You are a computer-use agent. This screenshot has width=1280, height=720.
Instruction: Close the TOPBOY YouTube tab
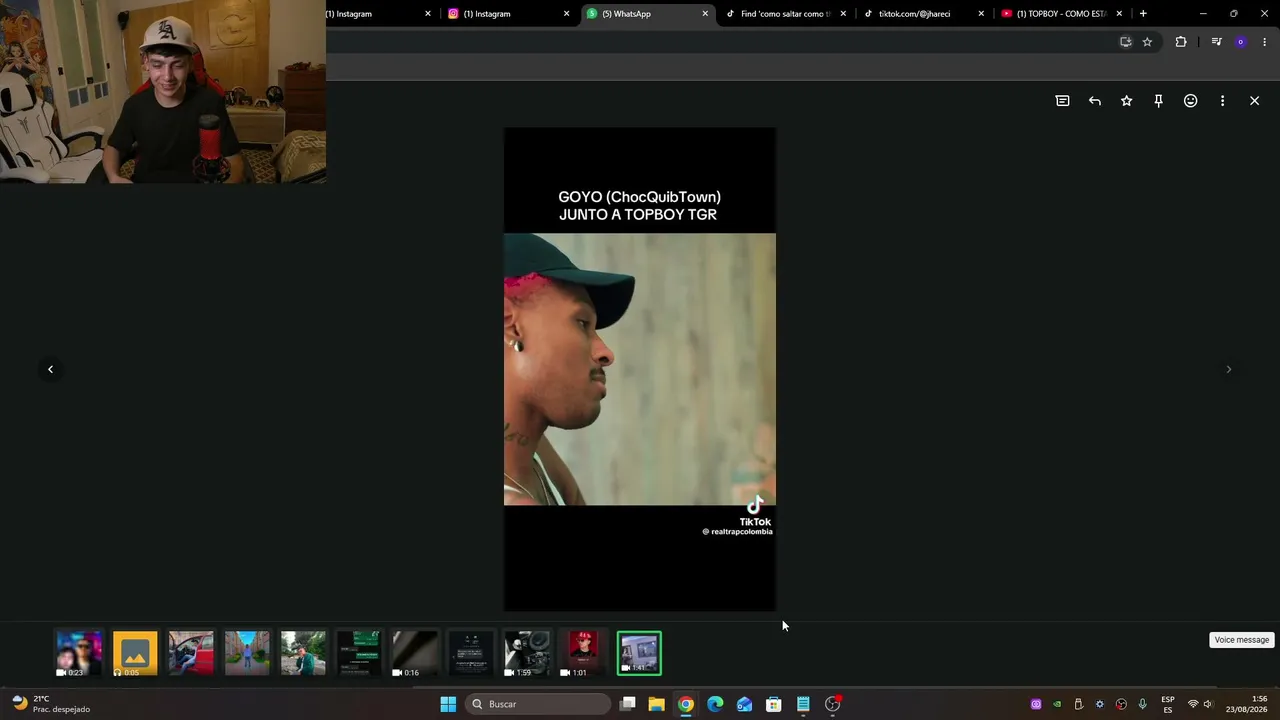point(1119,14)
